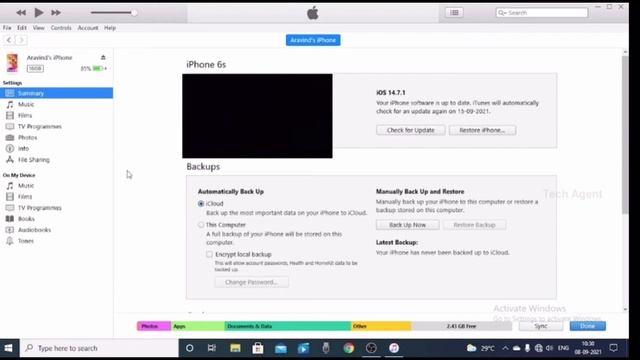Viewport: 640px width, 360px height.
Task: Open the list view icon button
Action: 454,13
